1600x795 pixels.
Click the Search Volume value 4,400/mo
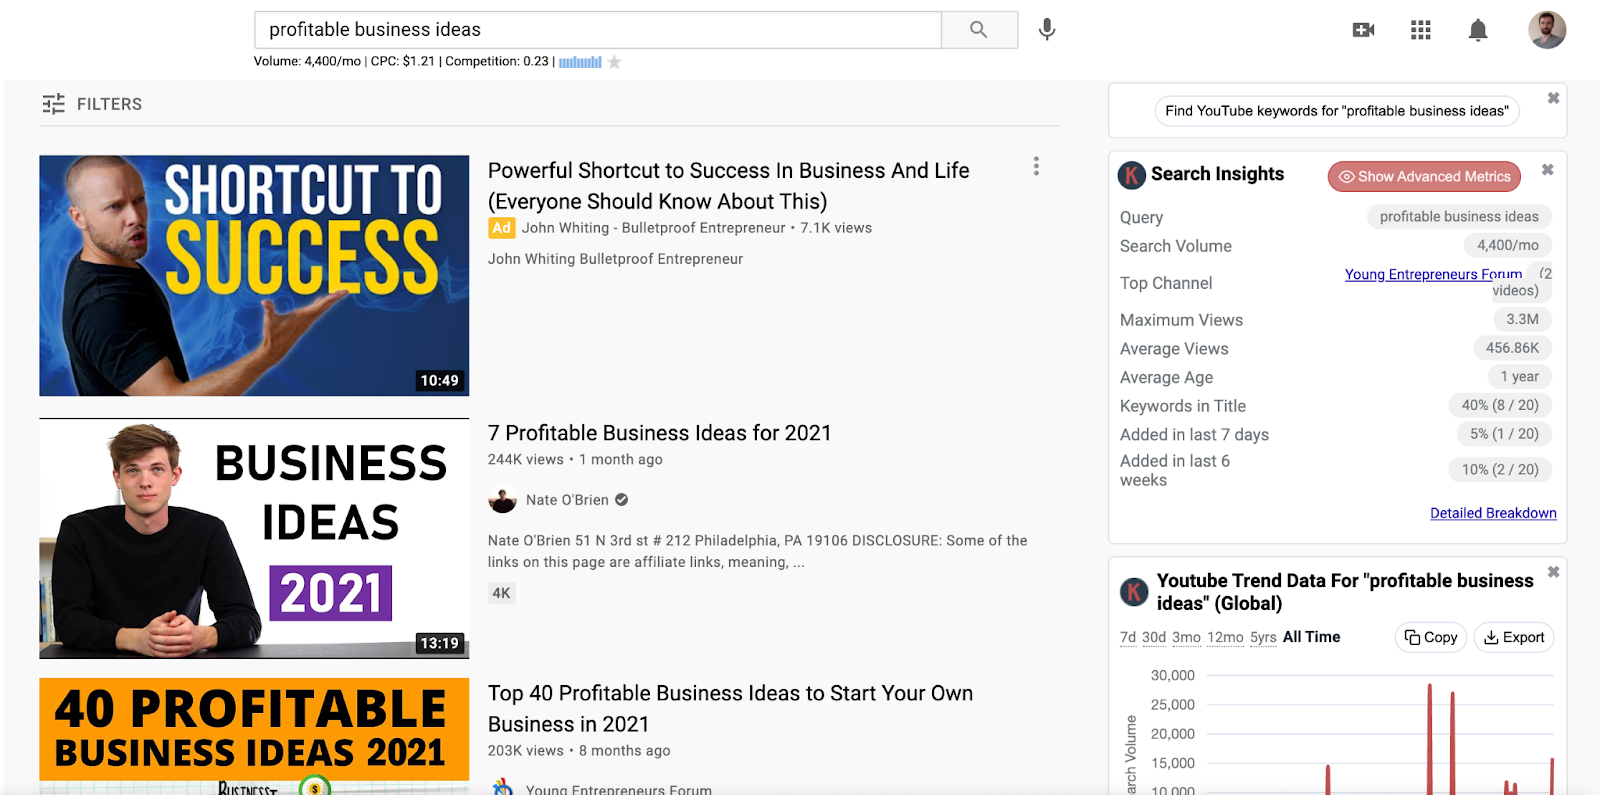[1508, 245]
